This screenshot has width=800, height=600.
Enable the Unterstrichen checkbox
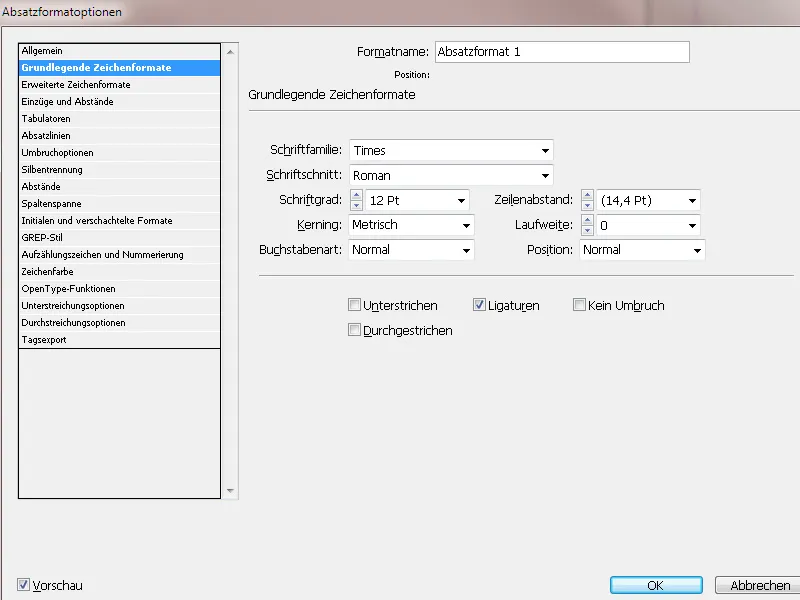354,305
